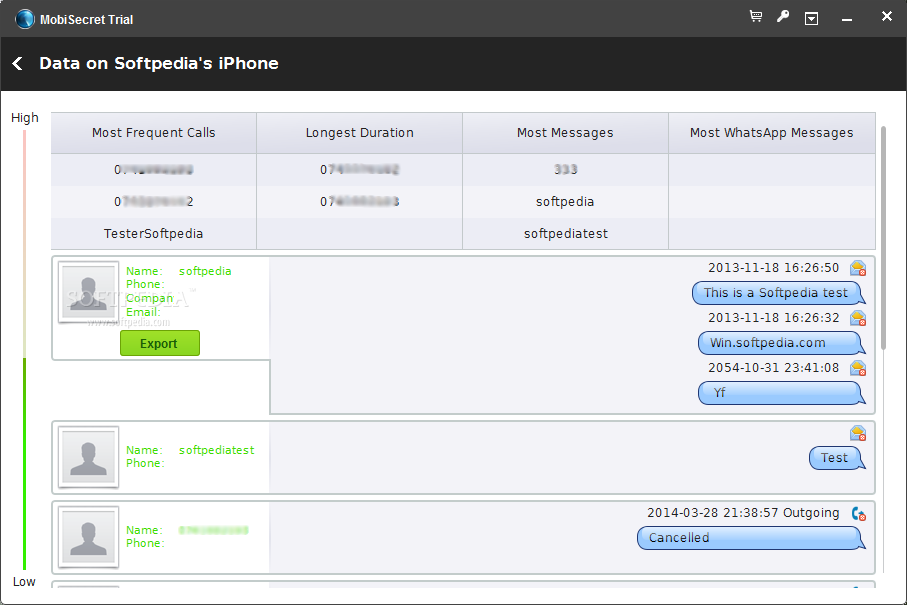Screen dimensions: 907x605
Task: Minimize the MobiSecret window
Action: (847, 20)
